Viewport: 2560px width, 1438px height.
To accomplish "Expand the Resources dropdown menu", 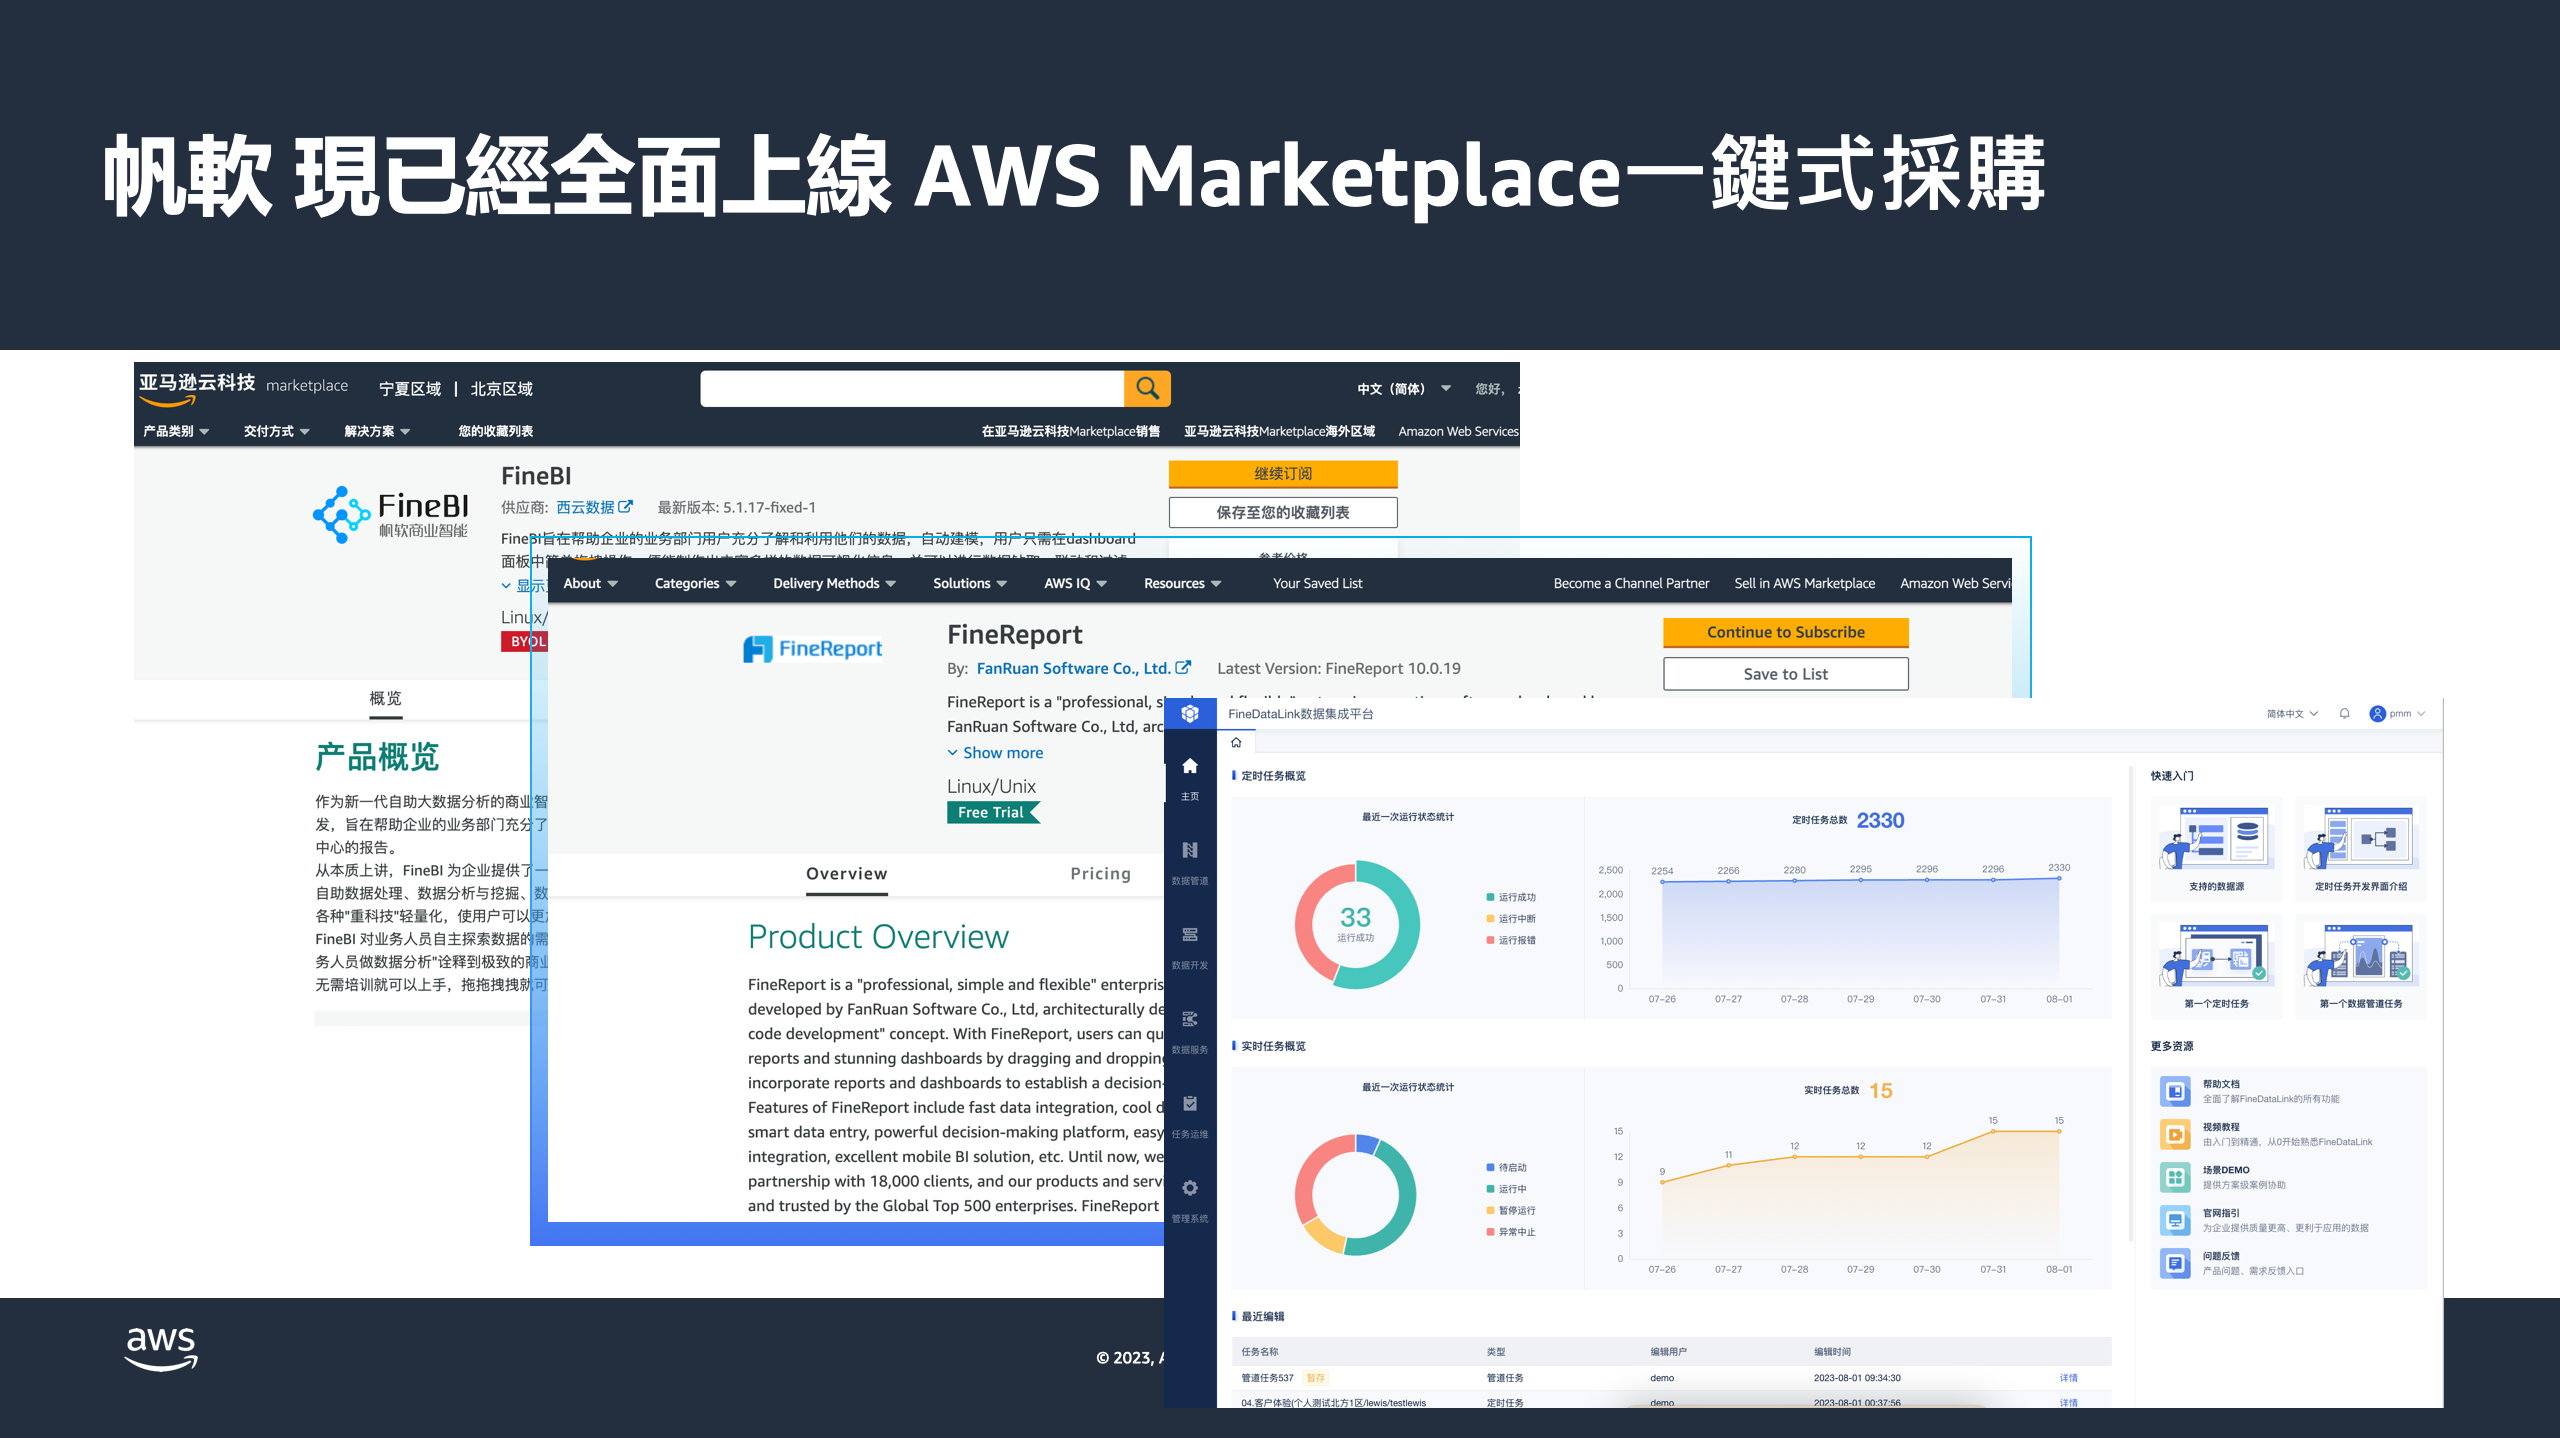I will click(1182, 583).
